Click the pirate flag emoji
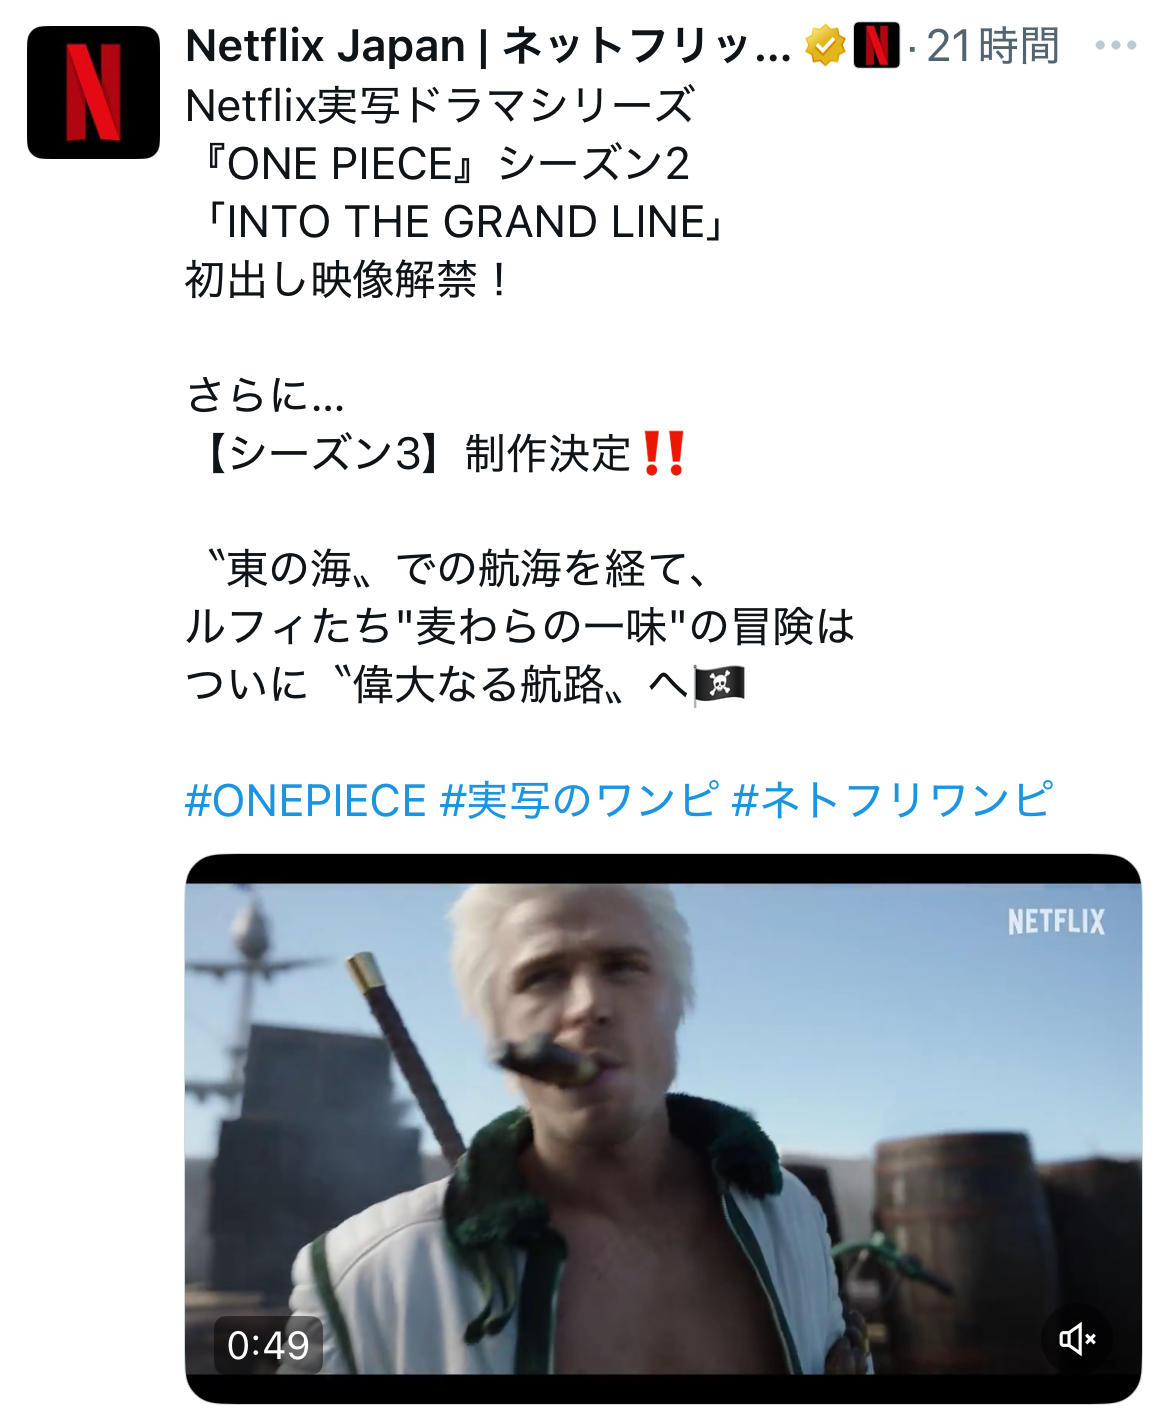The height and width of the screenshot is (1416, 1170). [720, 684]
